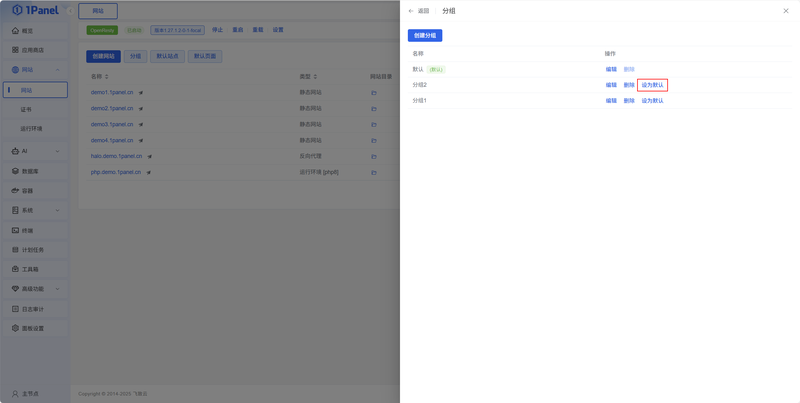
Task: Click 重载 to reload OpenResty
Action: (x=258, y=30)
